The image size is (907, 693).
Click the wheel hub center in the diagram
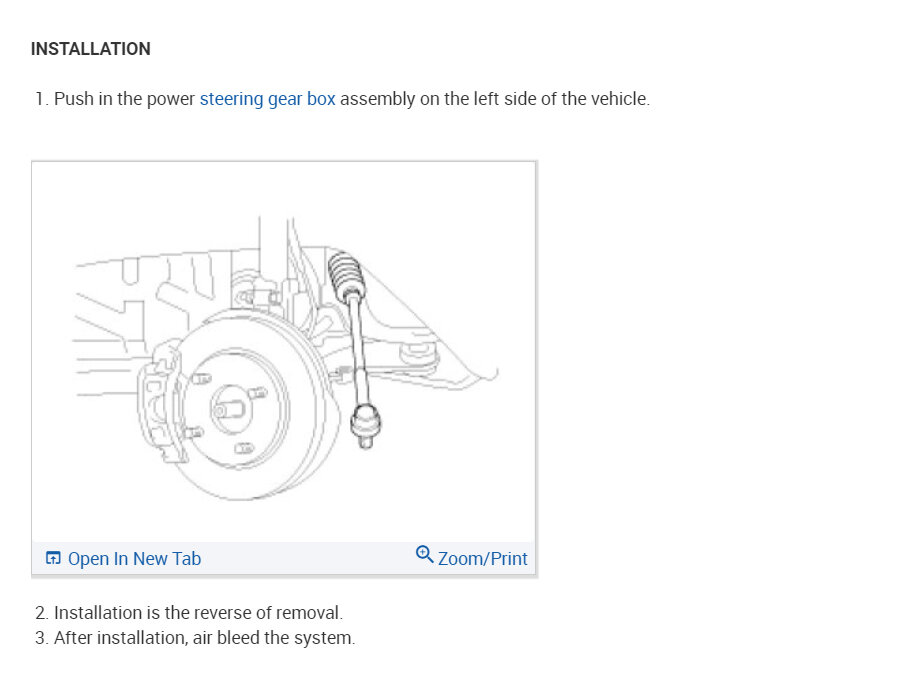click(x=223, y=408)
